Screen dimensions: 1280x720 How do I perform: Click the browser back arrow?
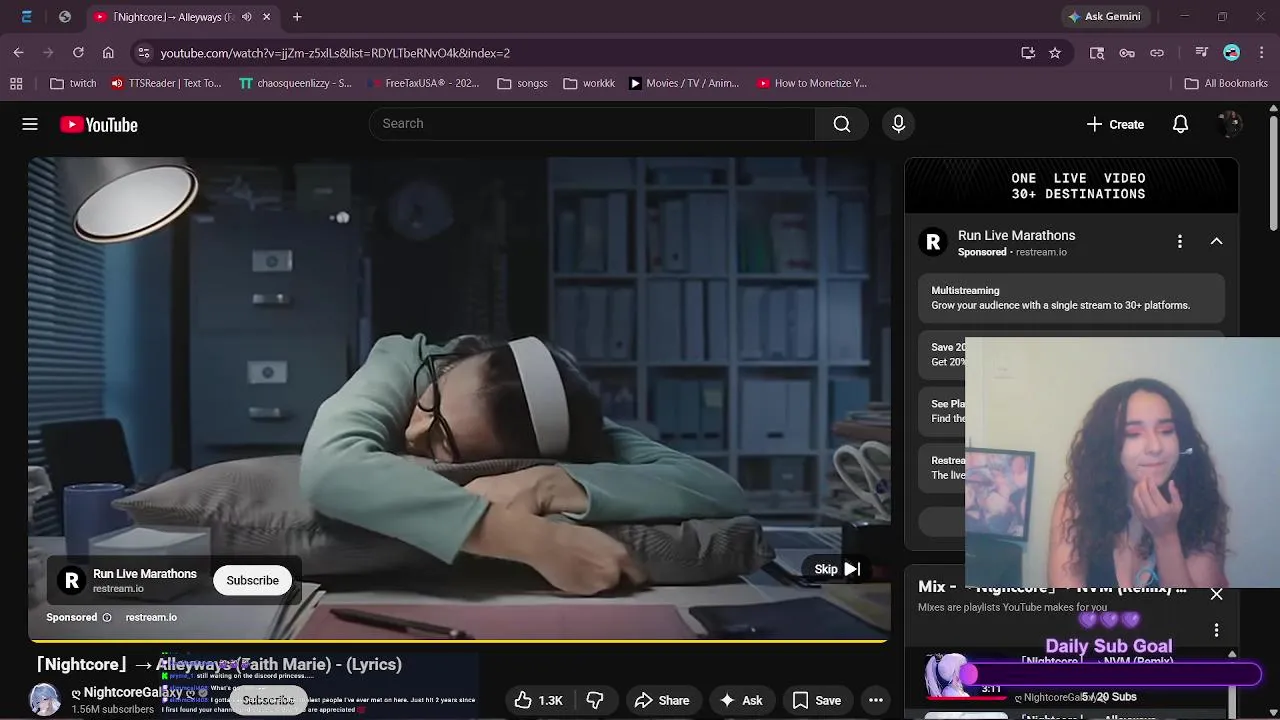(x=18, y=53)
